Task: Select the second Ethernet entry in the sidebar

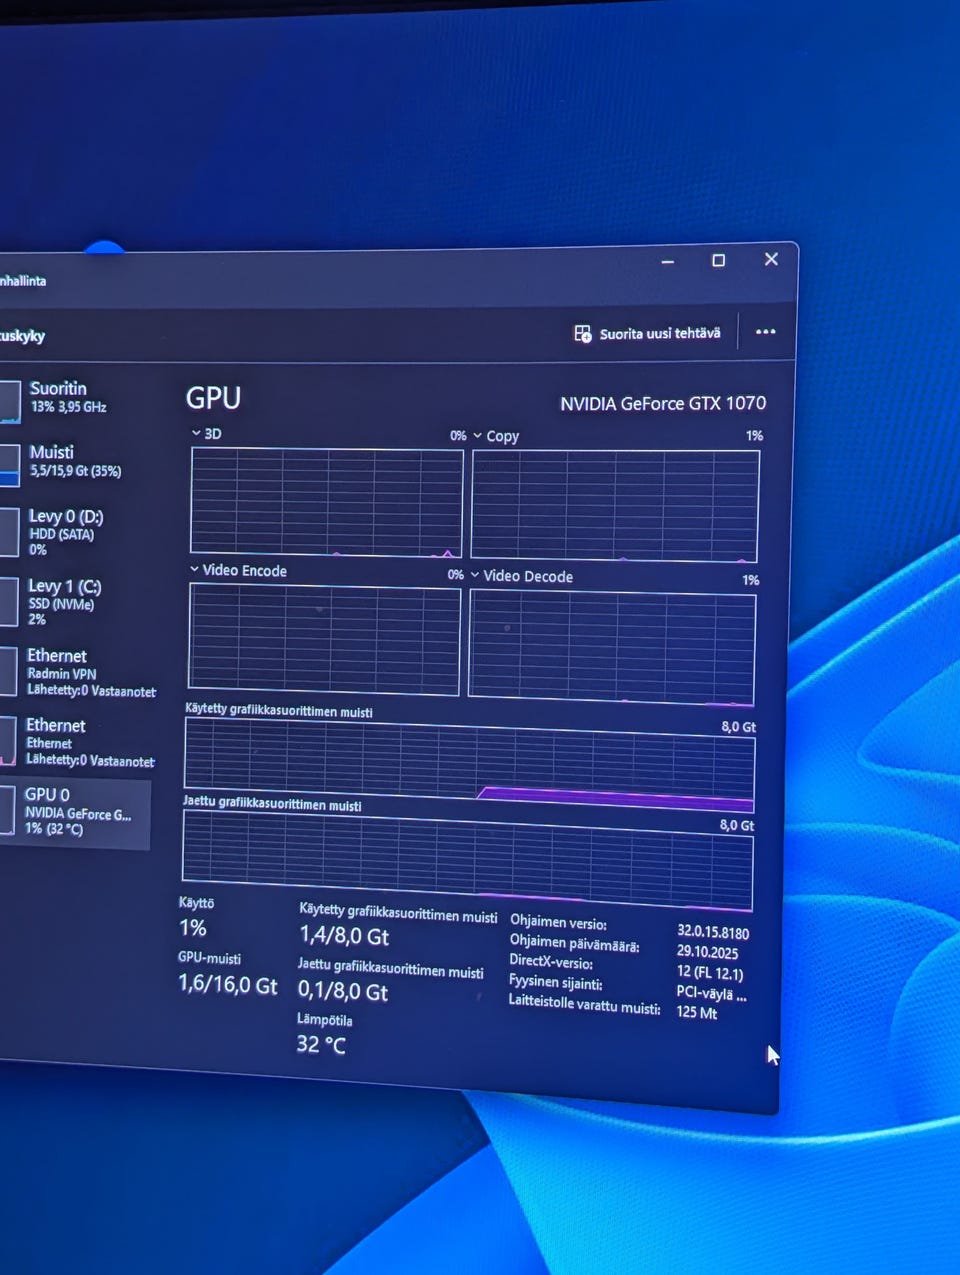Action: click(75, 741)
